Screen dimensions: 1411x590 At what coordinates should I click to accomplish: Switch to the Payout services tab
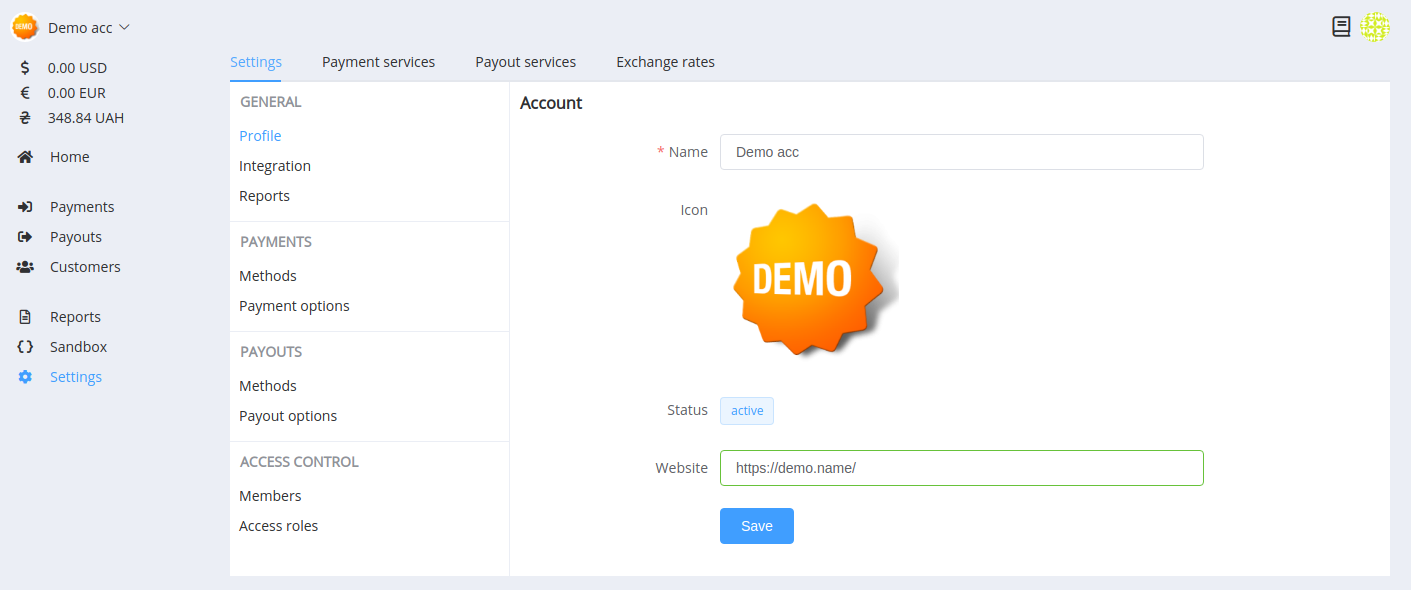click(x=525, y=62)
